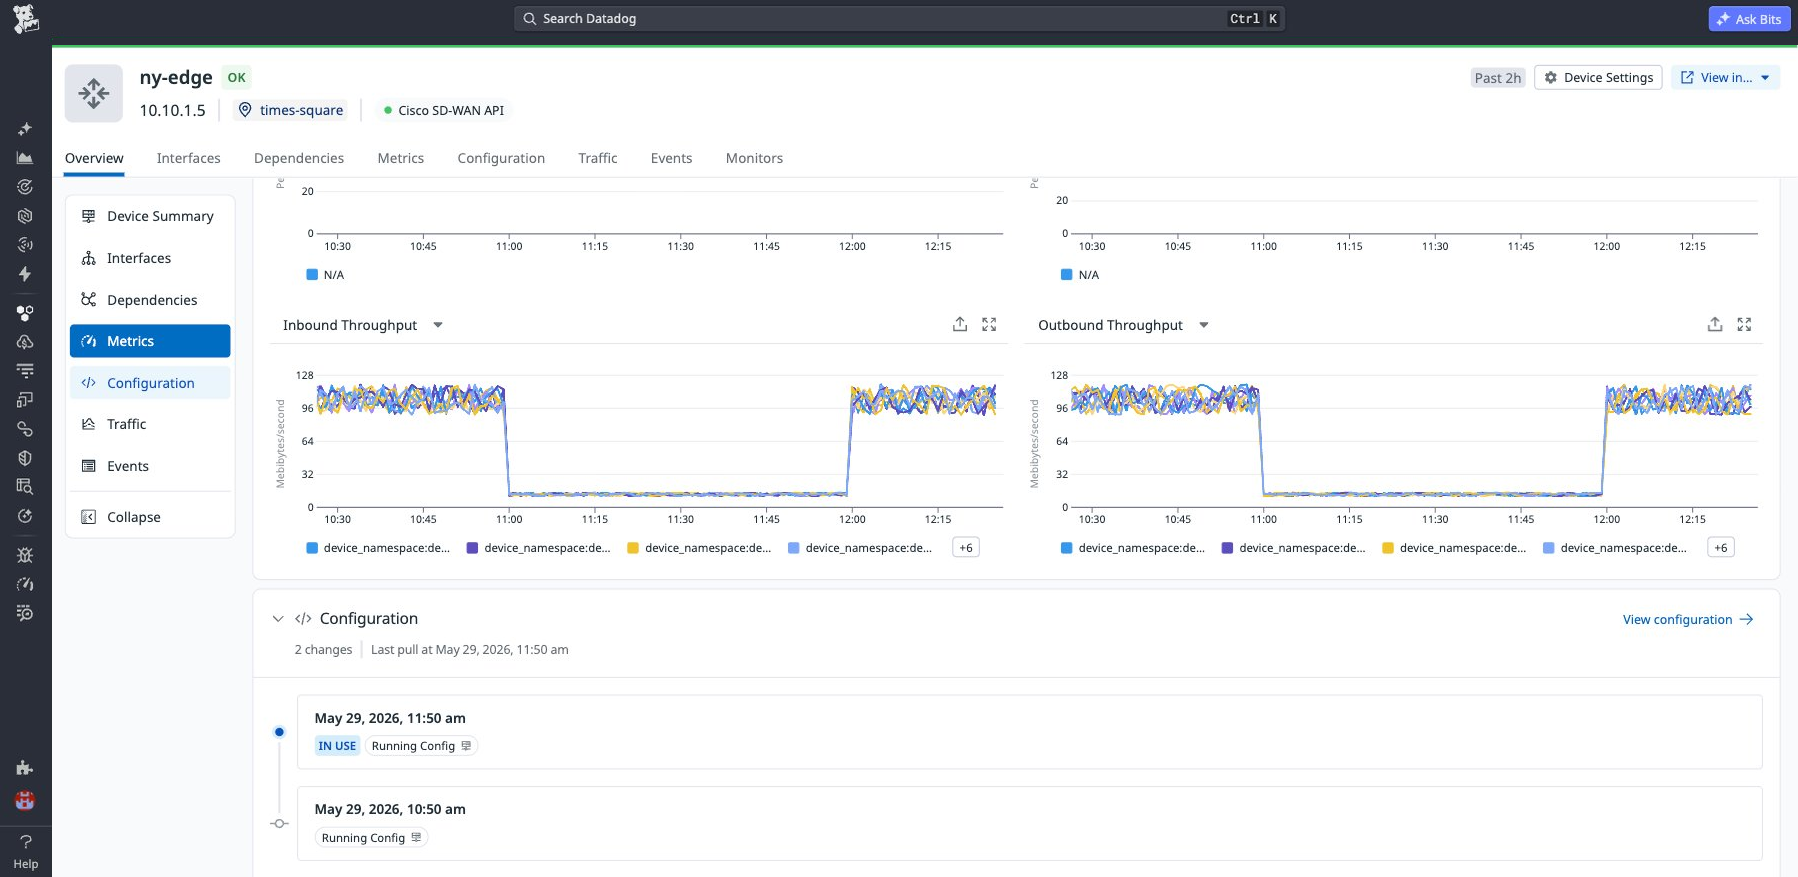Click the N/A legend swatch in left graph

click(312, 275)
